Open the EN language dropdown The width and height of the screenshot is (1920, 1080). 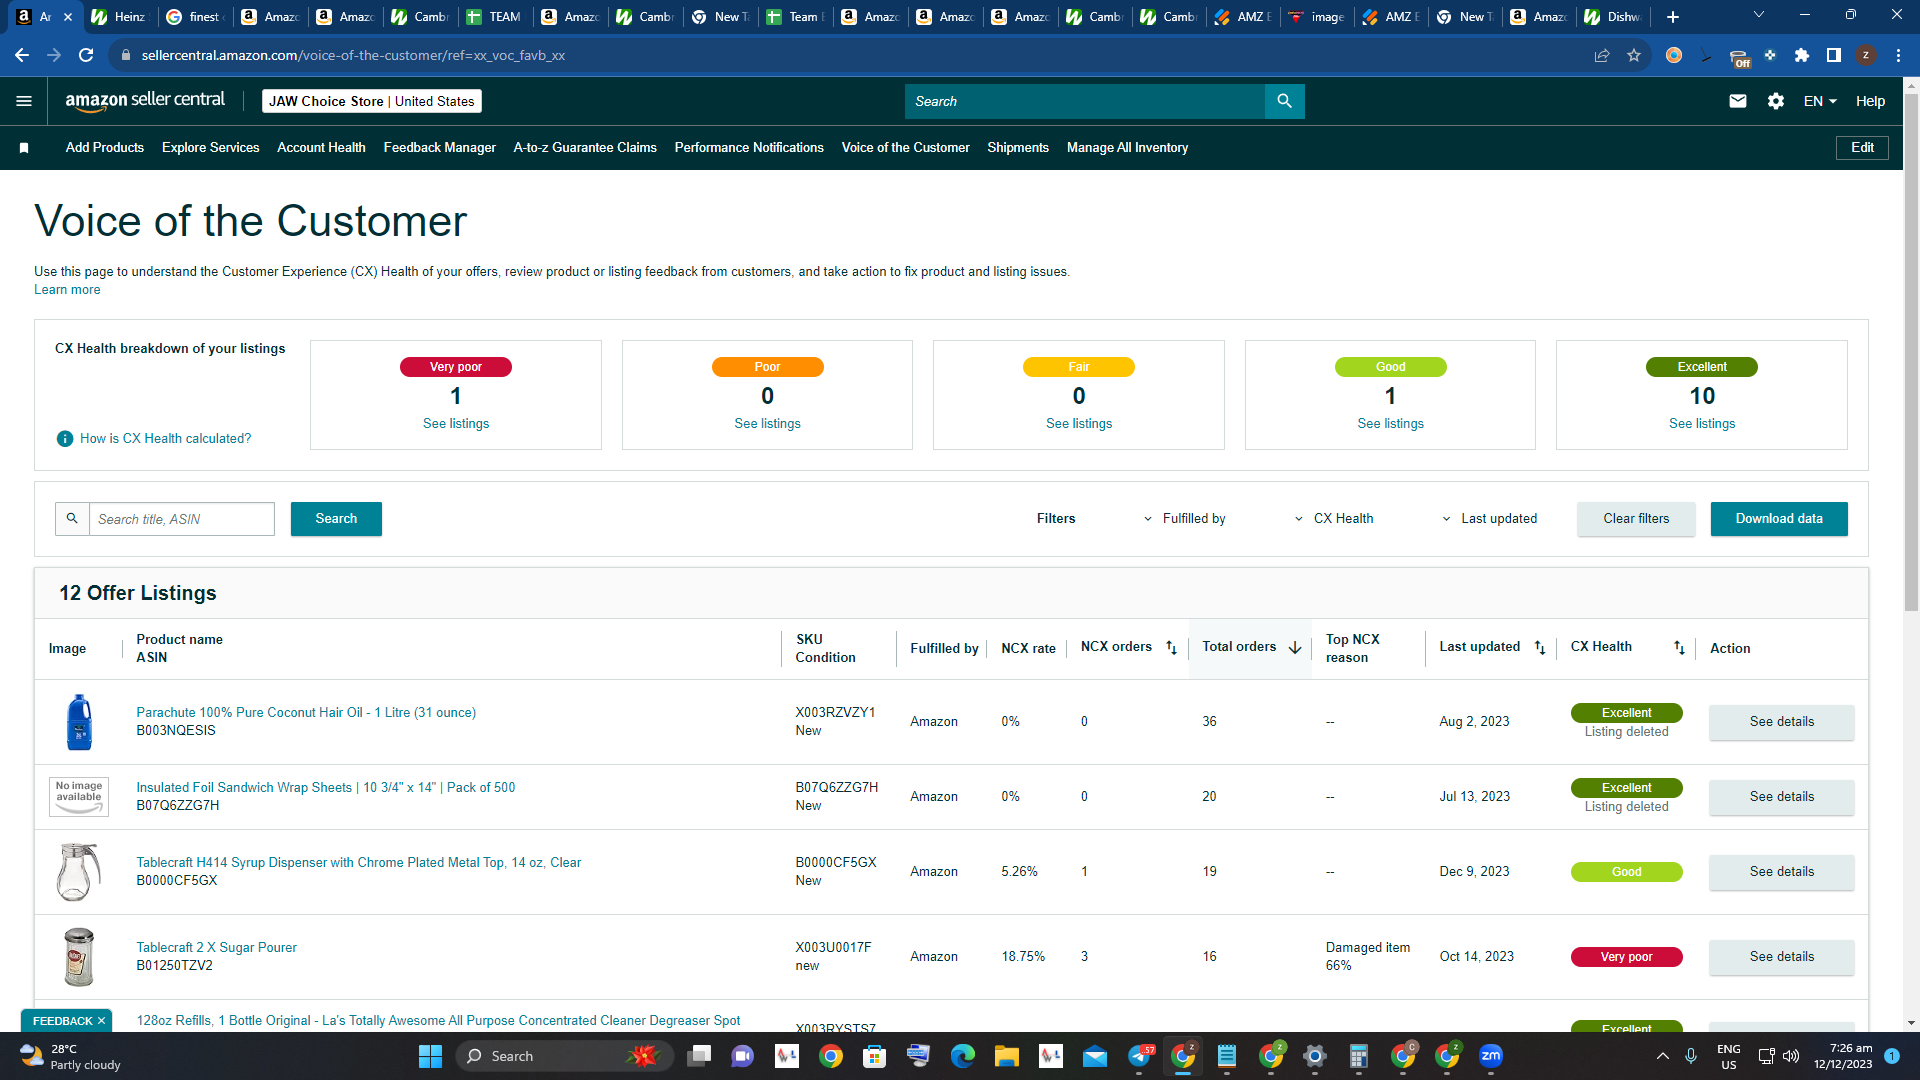point(1820,101)
